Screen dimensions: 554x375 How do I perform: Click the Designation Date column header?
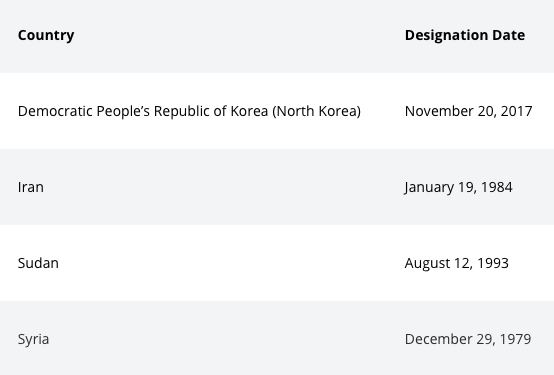465,35
